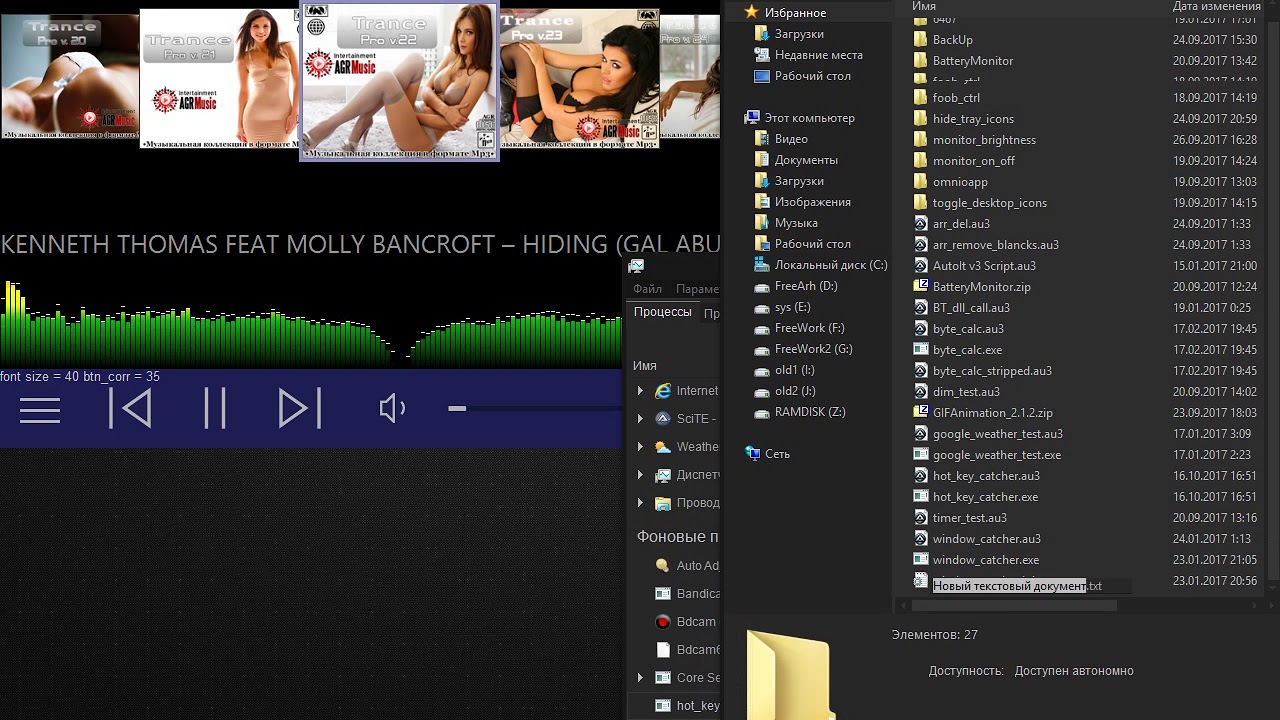Select the red Bdcam process icon
1280x720 pixels.
[x=662, y=621]
